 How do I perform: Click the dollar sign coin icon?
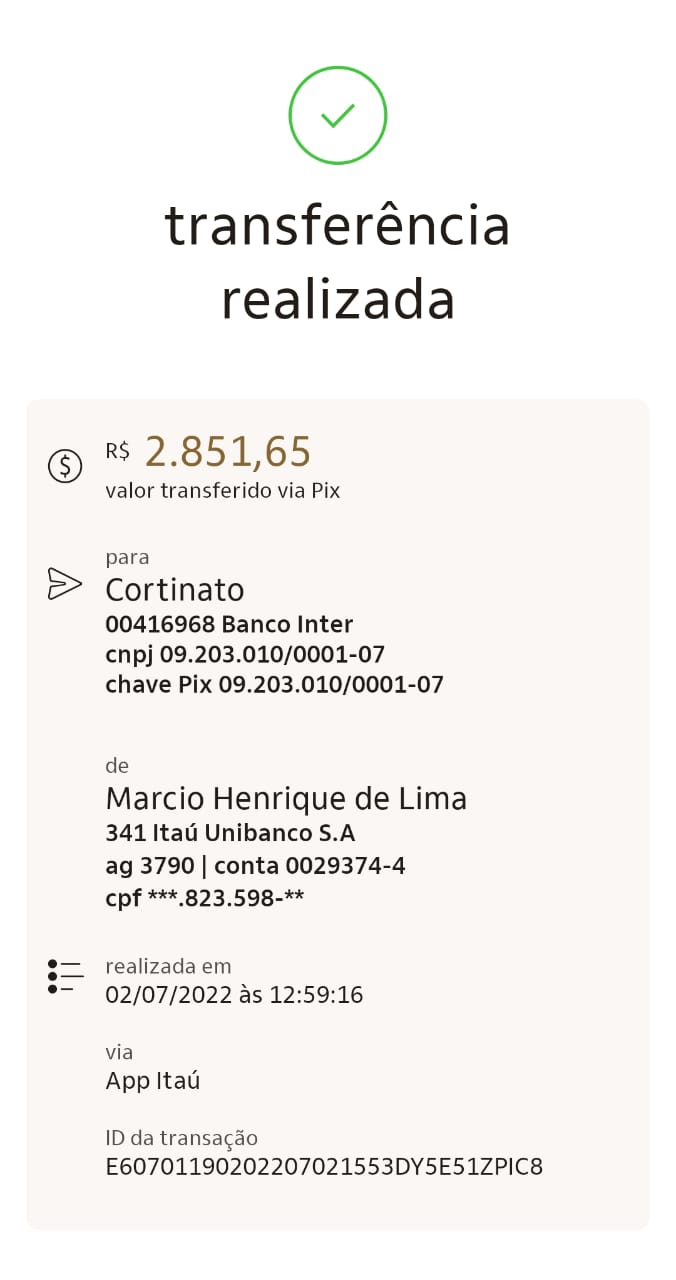[x=65, y=466]
